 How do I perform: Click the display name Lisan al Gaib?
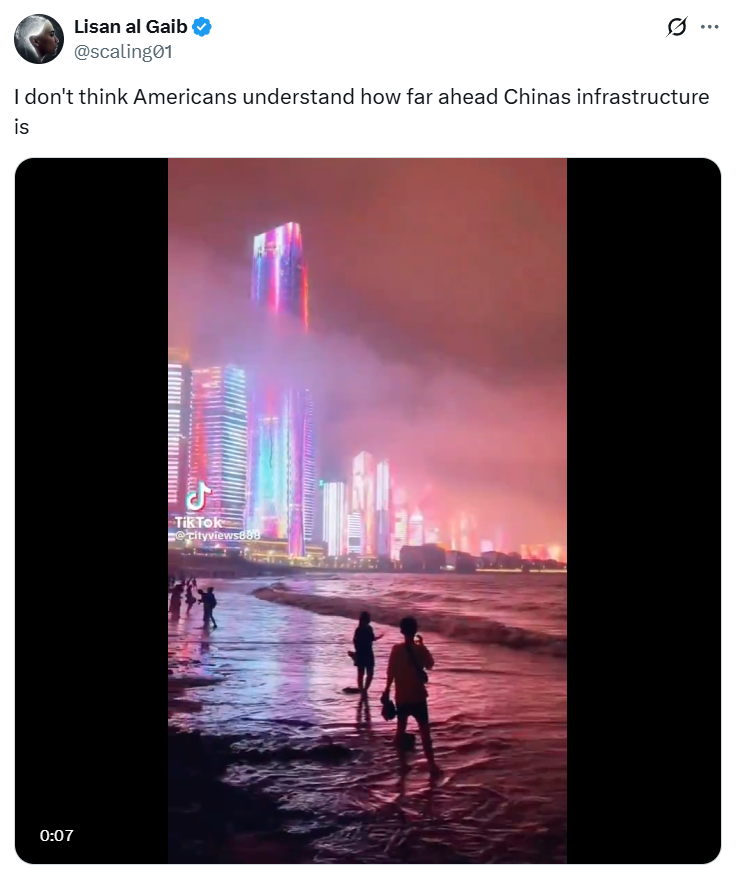click(x=131, y=26)
